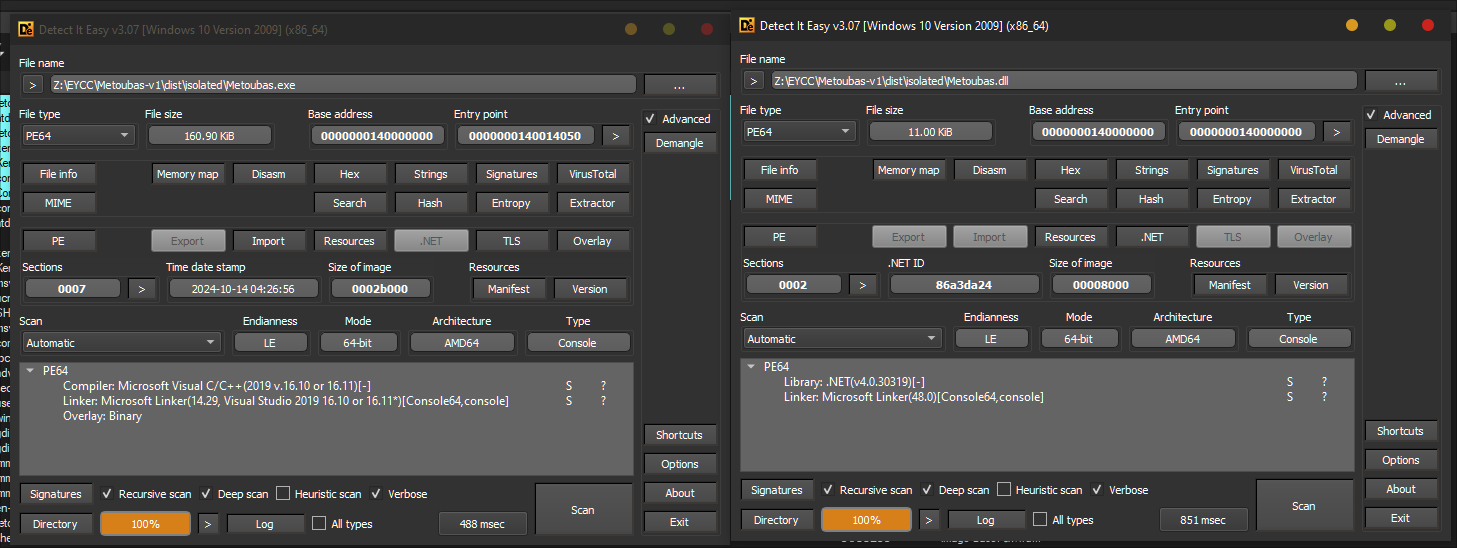Click arrow next to Entry point in Metoubas.dll window
The image size is (1457, 548).
point(1338,131)
